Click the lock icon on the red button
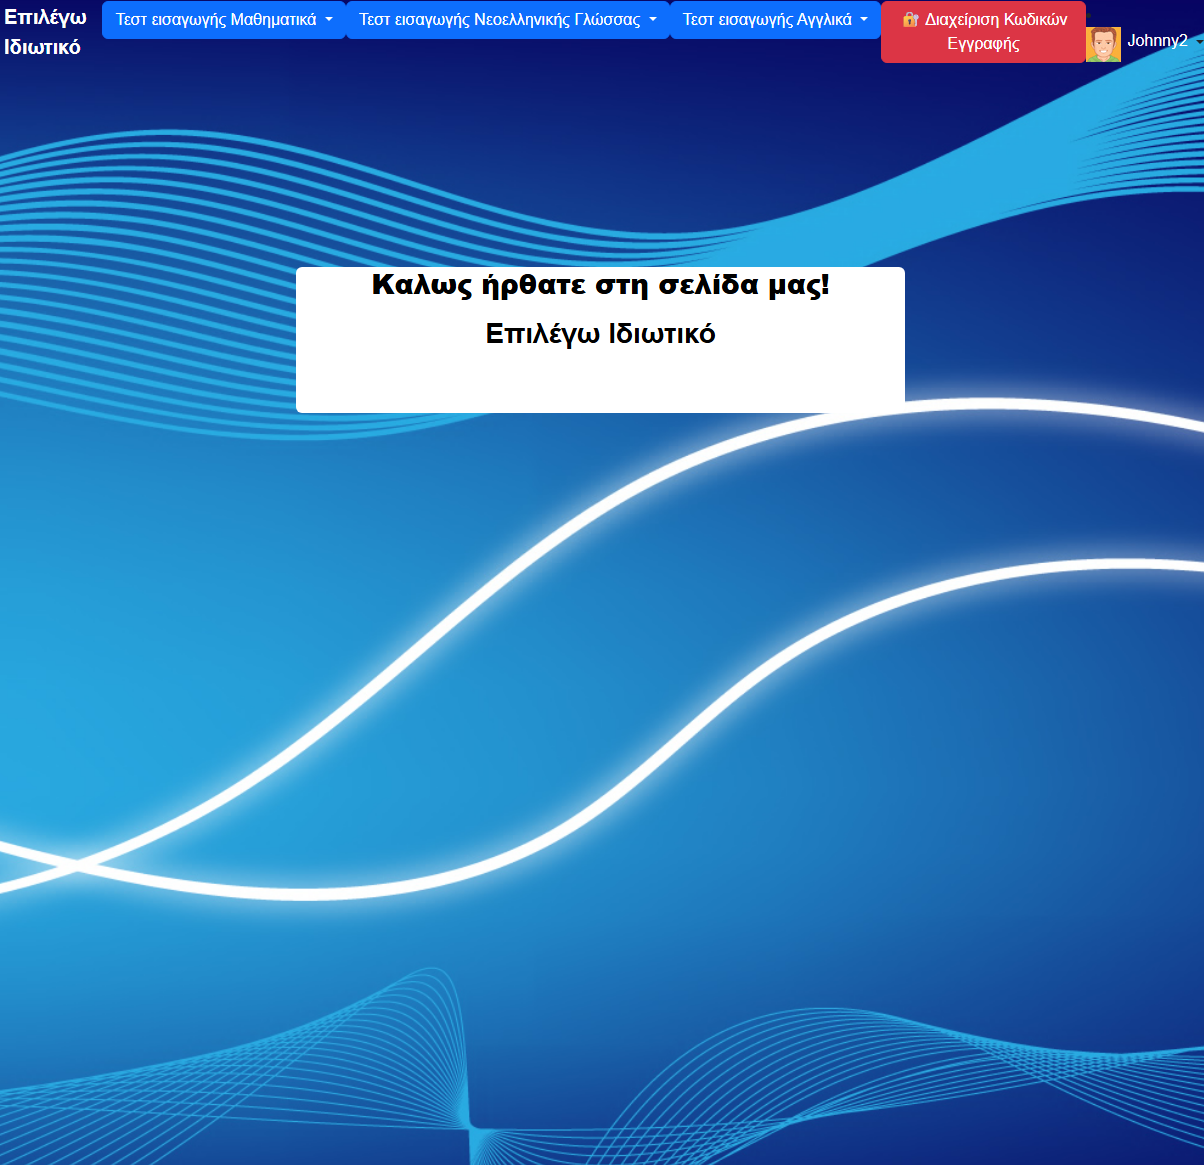1204x1165 pixels. (910, 19)
